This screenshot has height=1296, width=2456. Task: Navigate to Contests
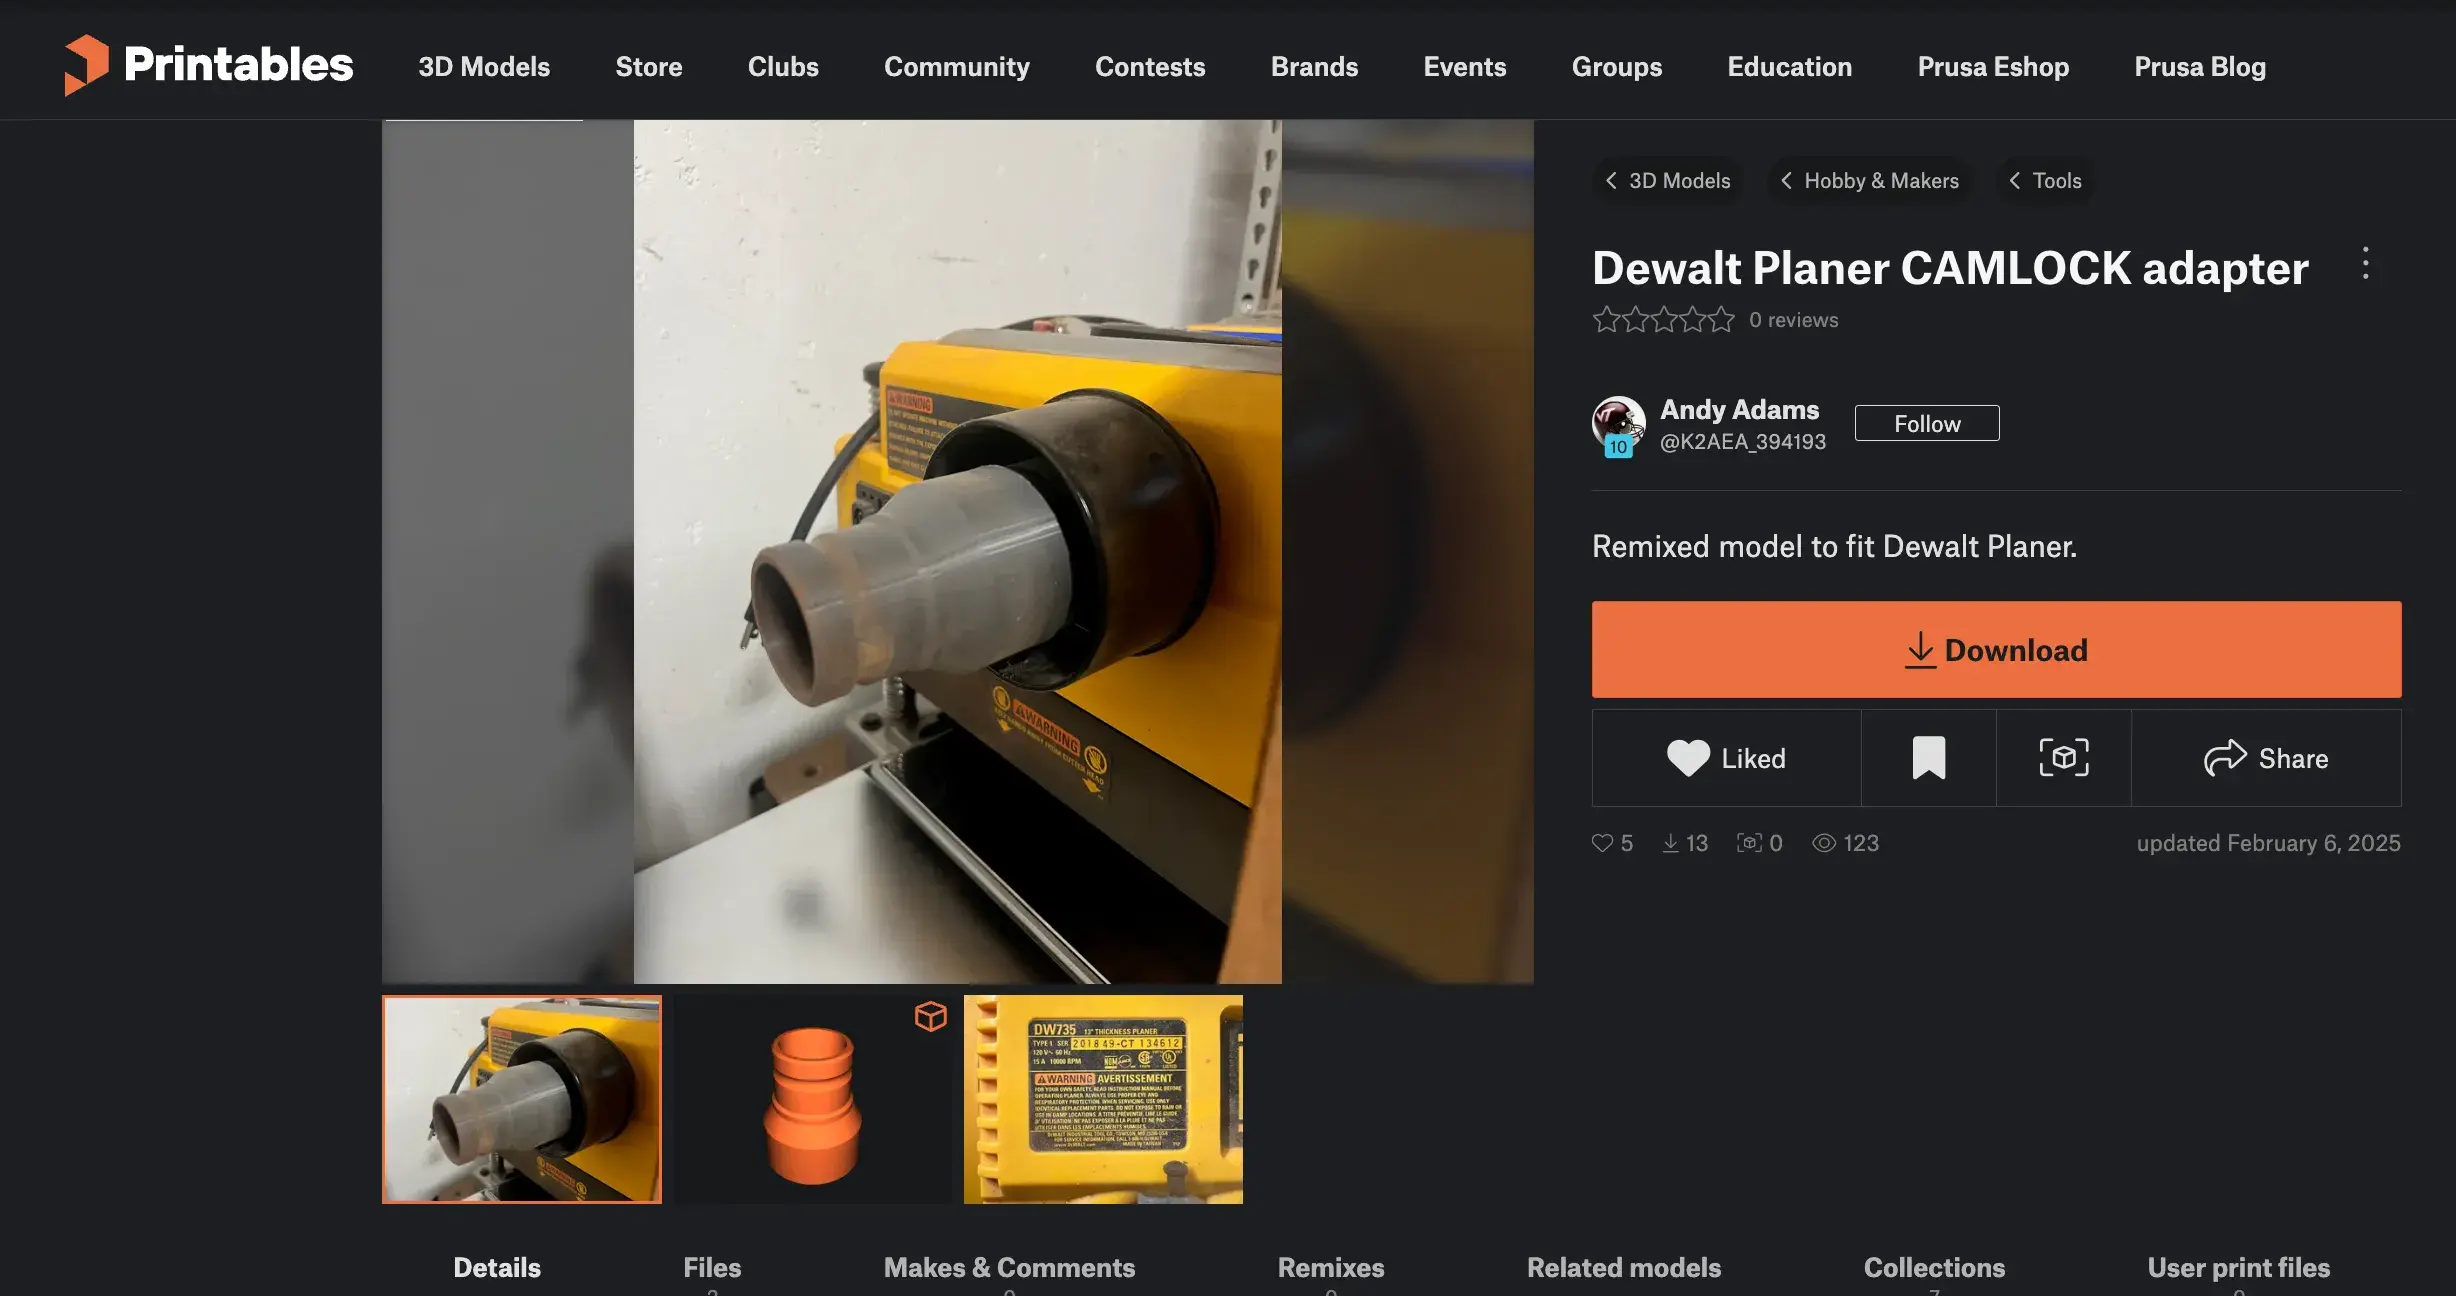(x=1150, y=67)
